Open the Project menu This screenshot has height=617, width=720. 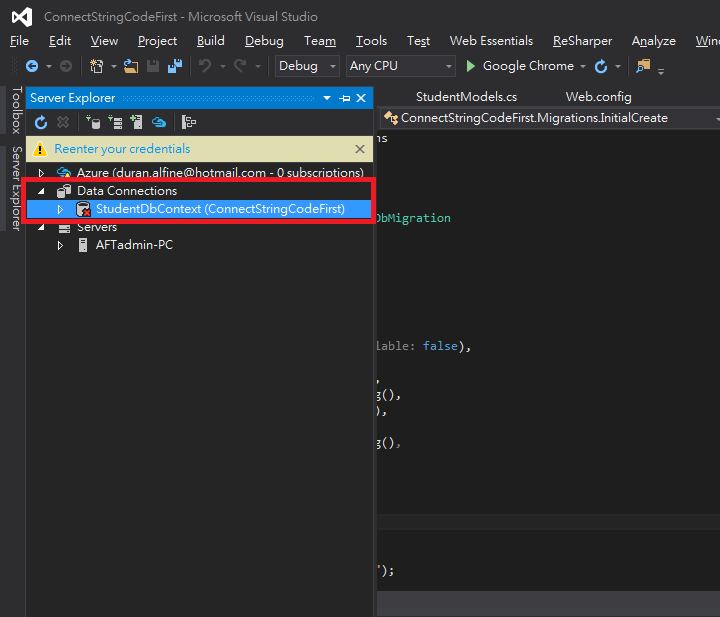[157, 41]
